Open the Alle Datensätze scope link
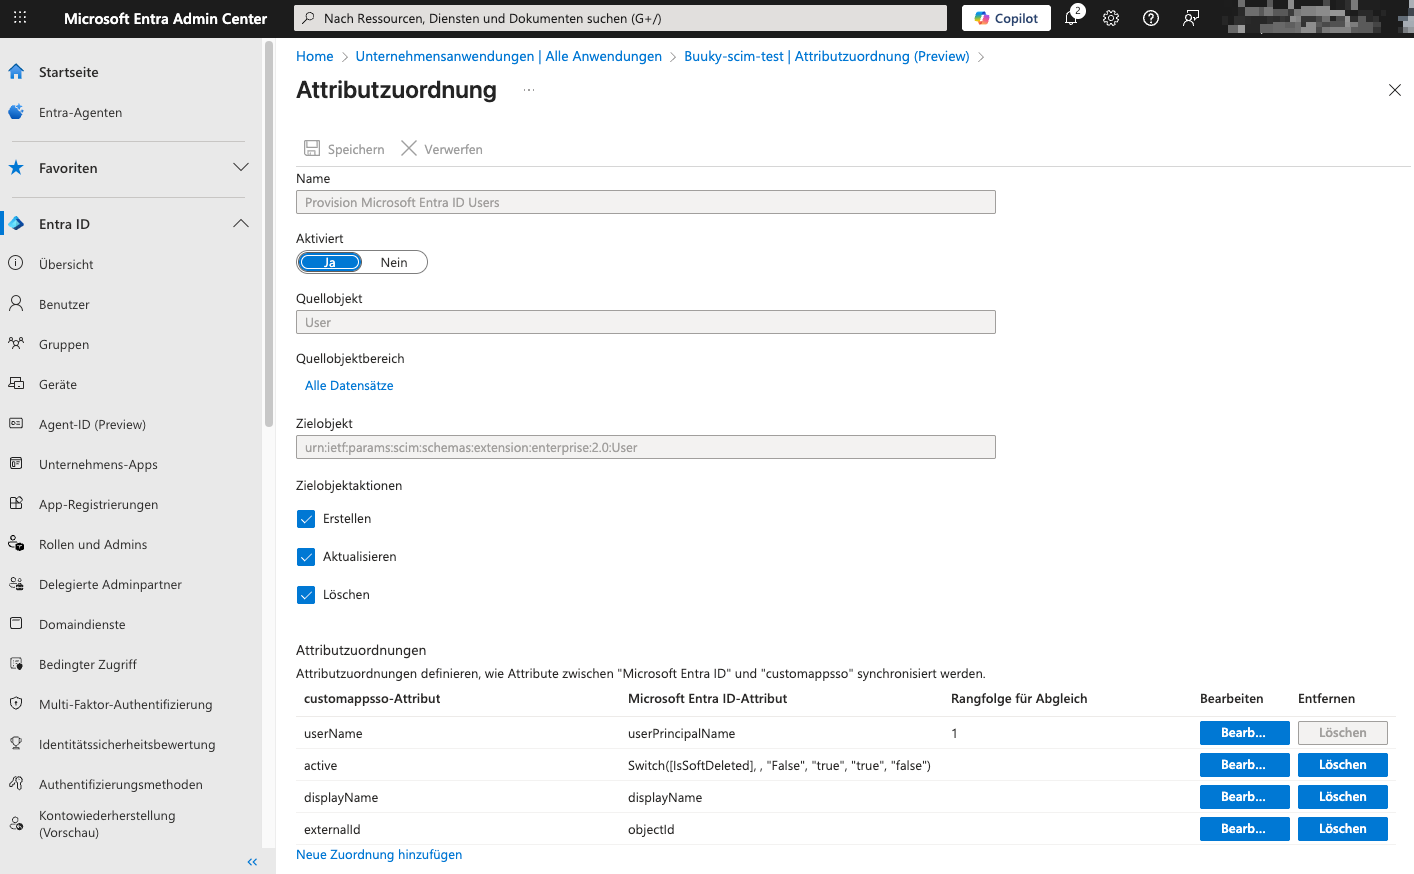 (348, 385)
